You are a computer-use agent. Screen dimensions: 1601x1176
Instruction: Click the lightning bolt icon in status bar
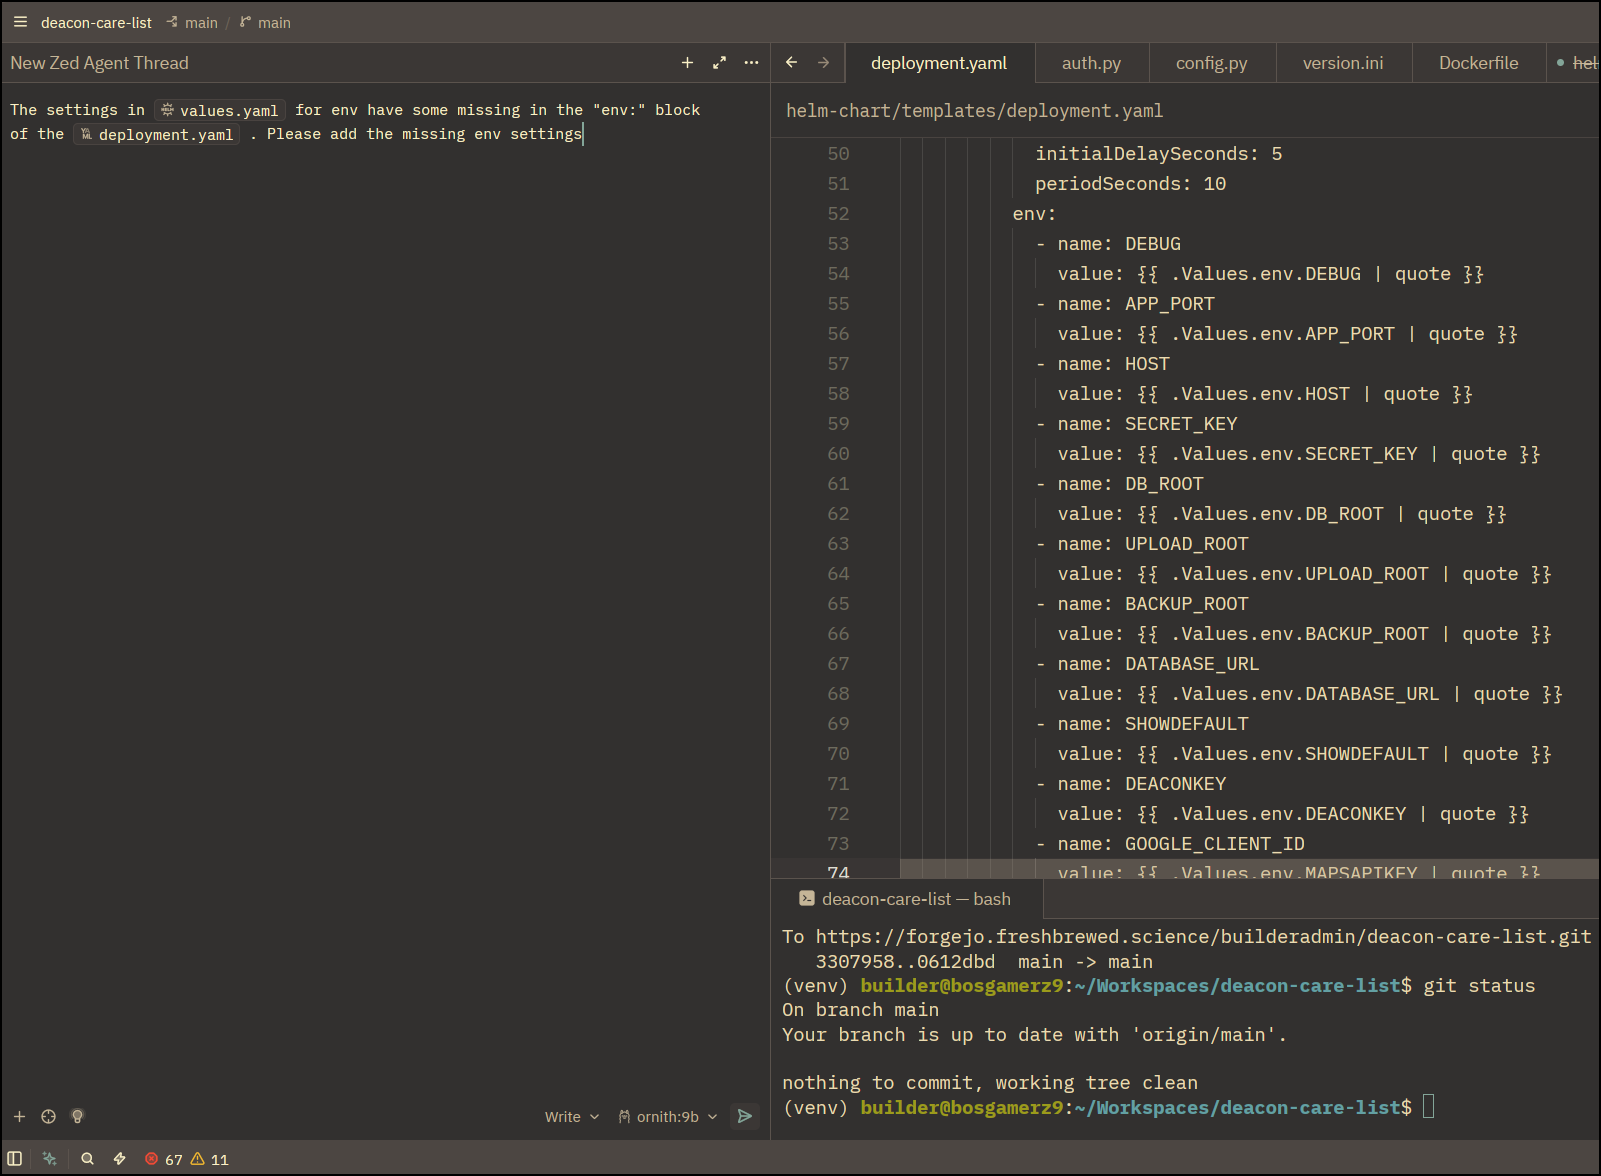[x=120, y=1159]
